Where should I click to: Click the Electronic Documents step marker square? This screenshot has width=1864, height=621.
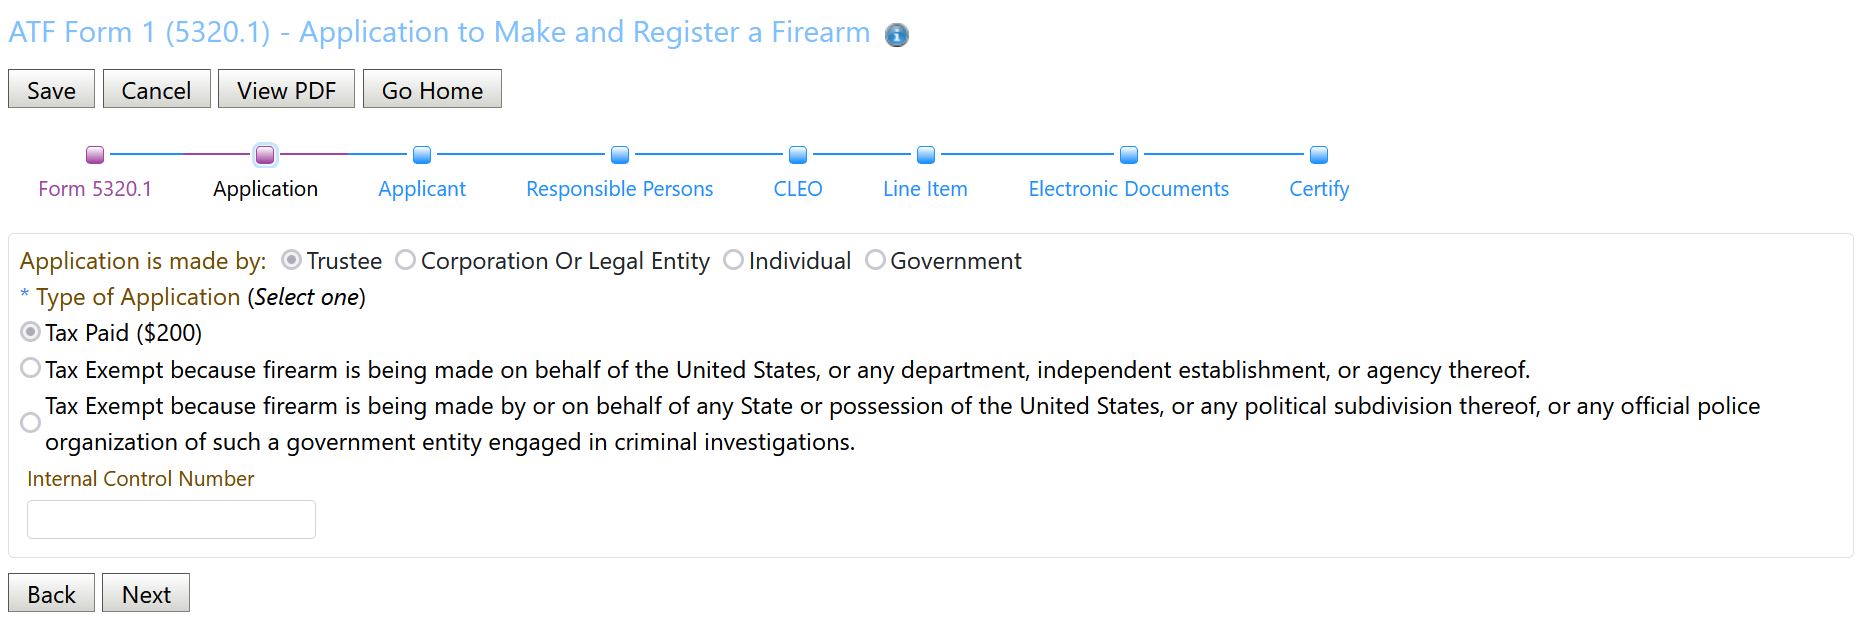[x=1129, y=155]
